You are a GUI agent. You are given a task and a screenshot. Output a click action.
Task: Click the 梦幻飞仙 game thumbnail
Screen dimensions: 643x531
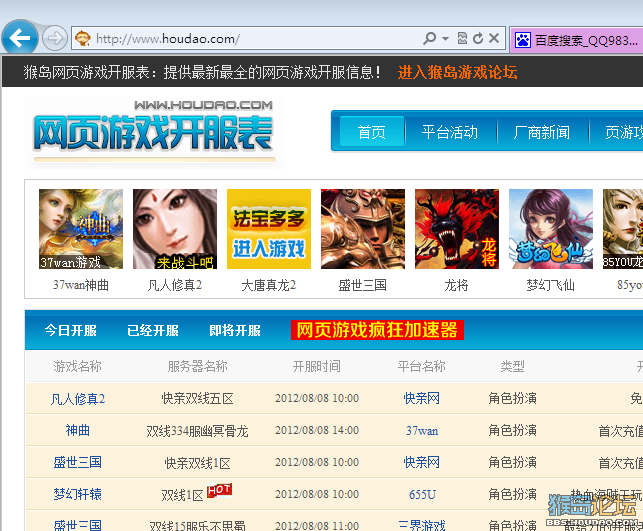tap(551, 229)
